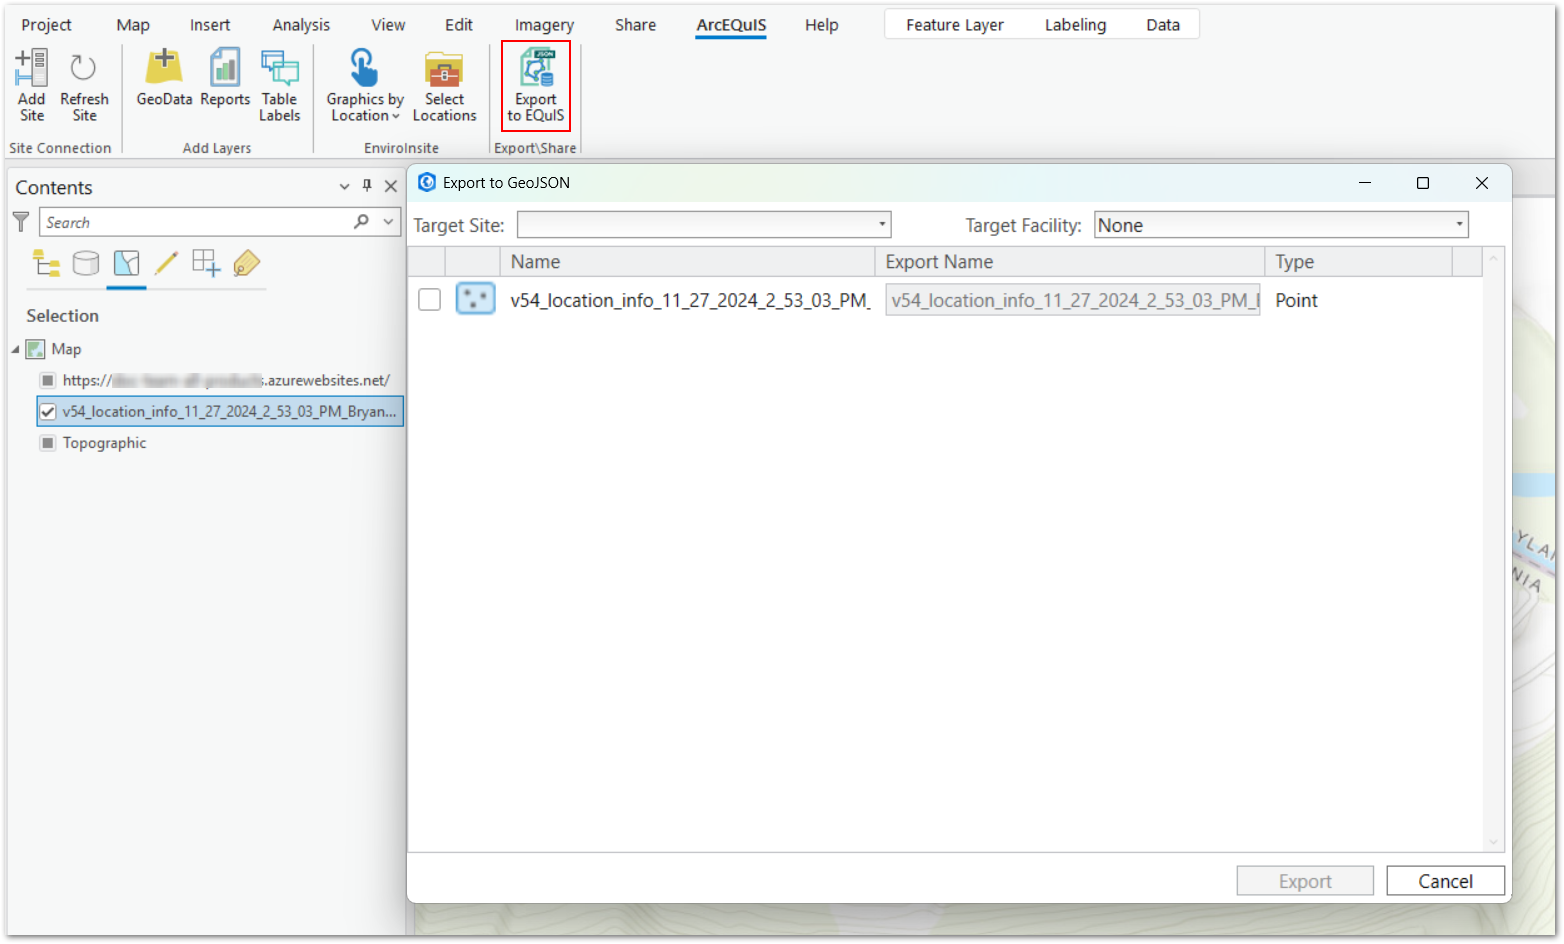The height and width of the screenshot is (944, 1564).
Task: Click Refresh Site in the ribbon
Action: 84,85
